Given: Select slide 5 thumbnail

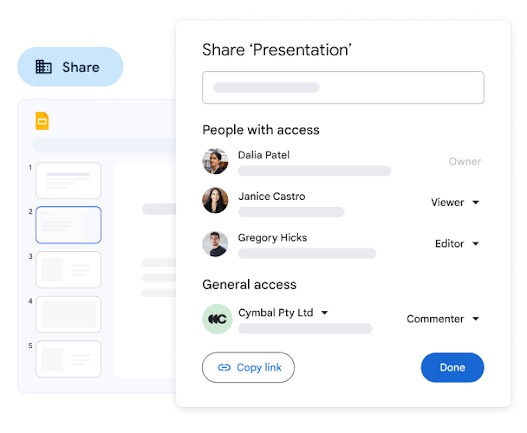Looking at the screenshot, I should pos(69,359).
